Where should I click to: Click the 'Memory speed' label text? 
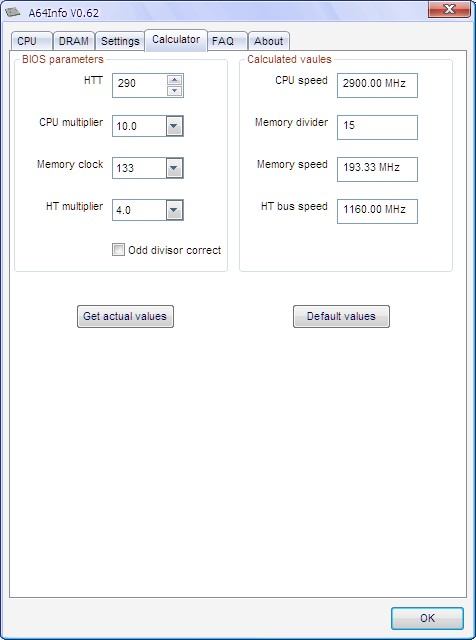tap(292, 164)
